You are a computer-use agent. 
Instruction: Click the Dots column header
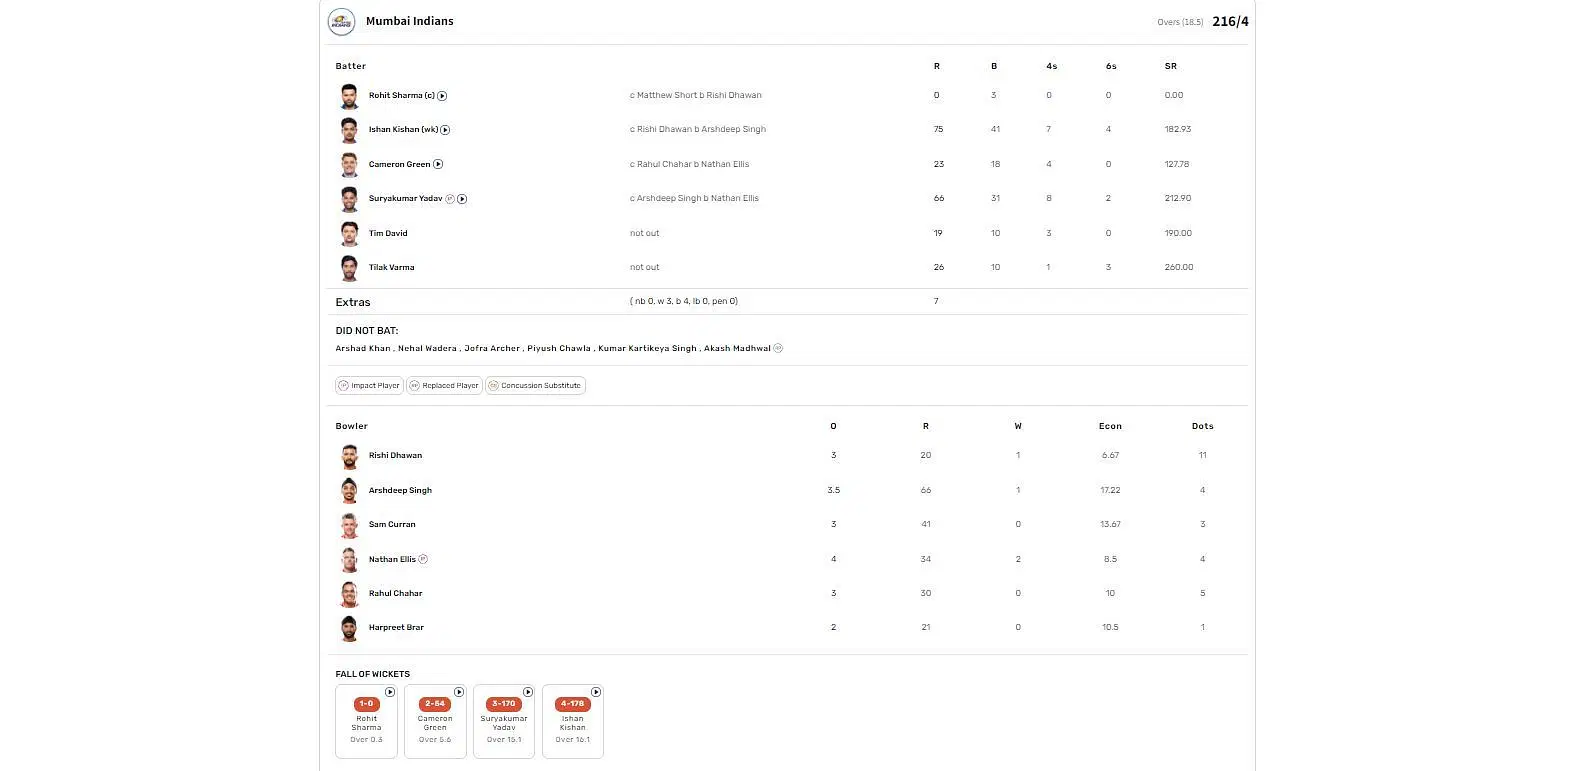click(x=1202, y=426)
